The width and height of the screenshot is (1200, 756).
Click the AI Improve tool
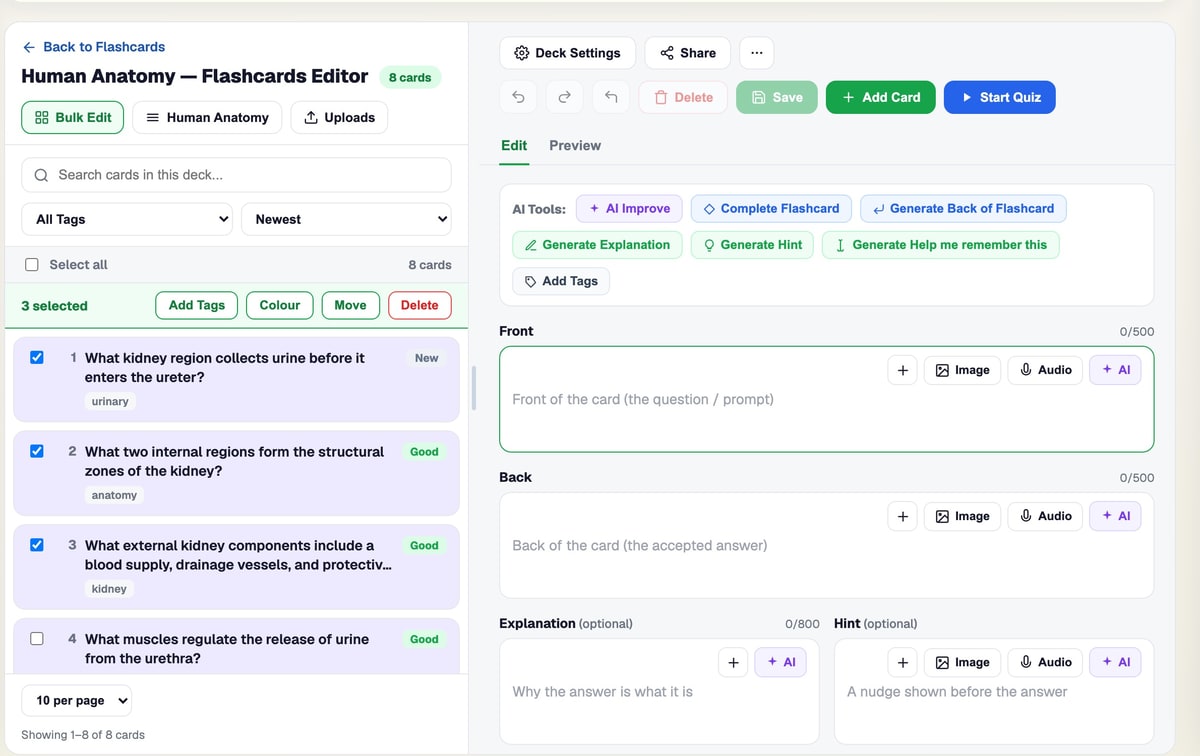(x=630, y=209)
